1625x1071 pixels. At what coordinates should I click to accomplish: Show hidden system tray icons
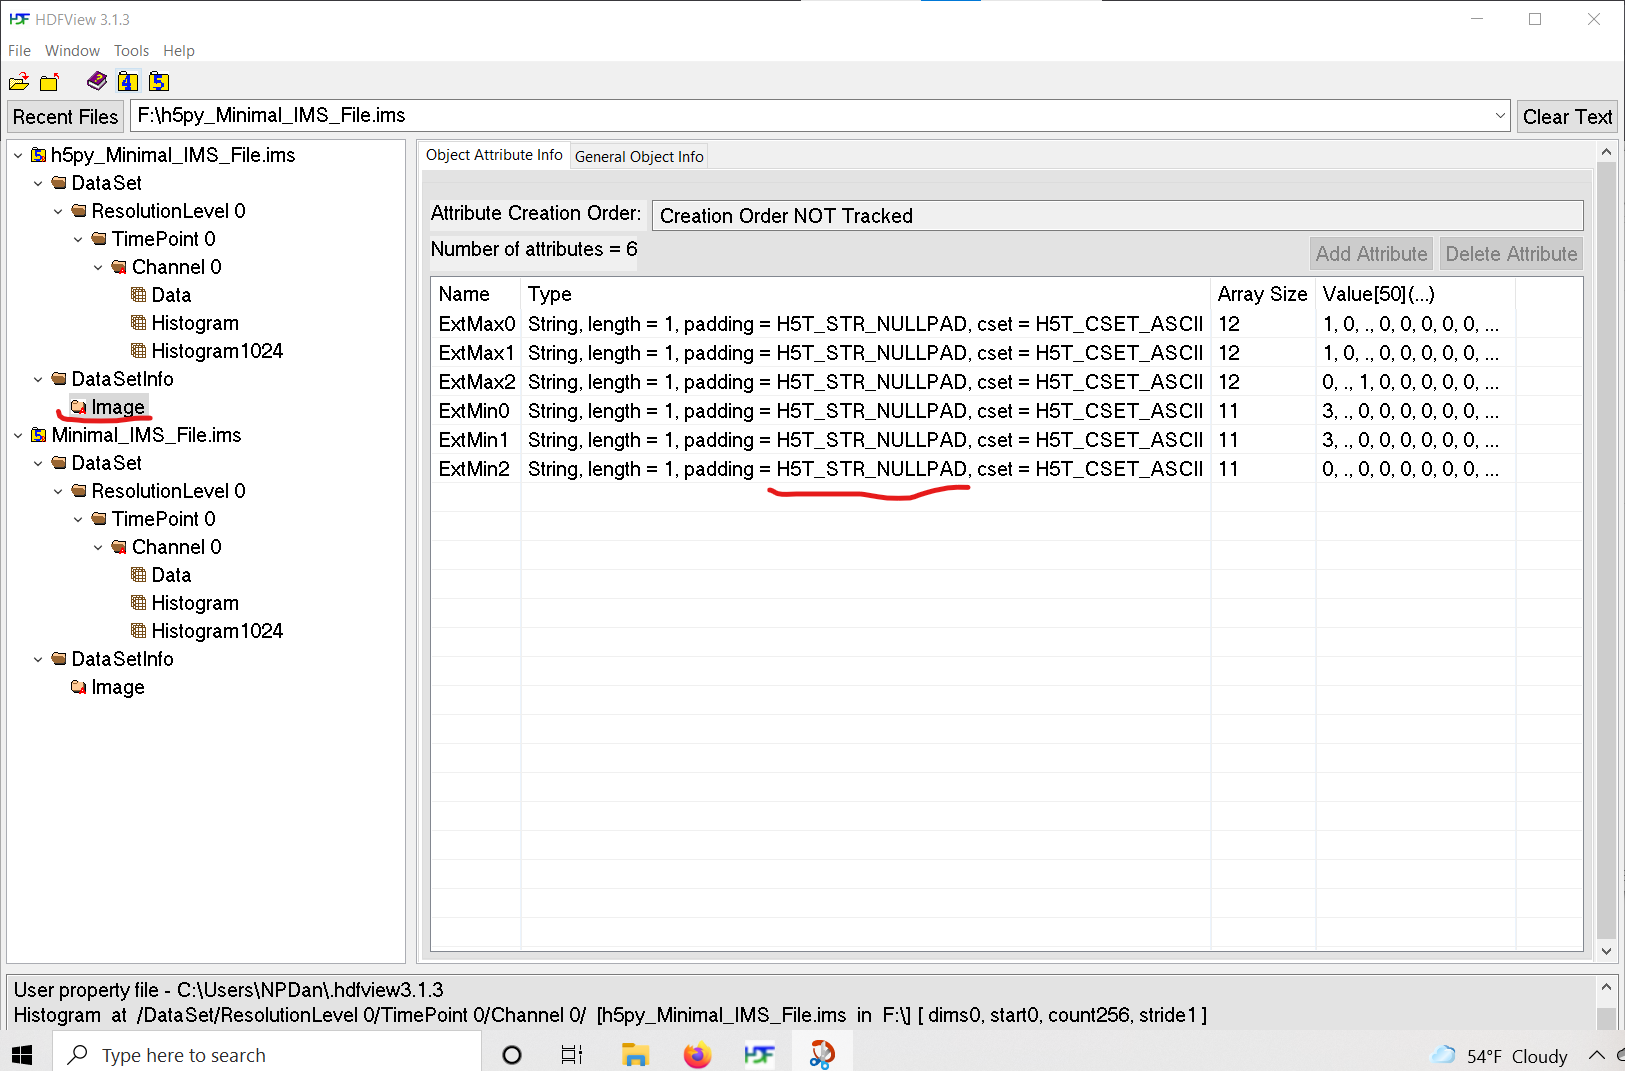point(1597,1055)
